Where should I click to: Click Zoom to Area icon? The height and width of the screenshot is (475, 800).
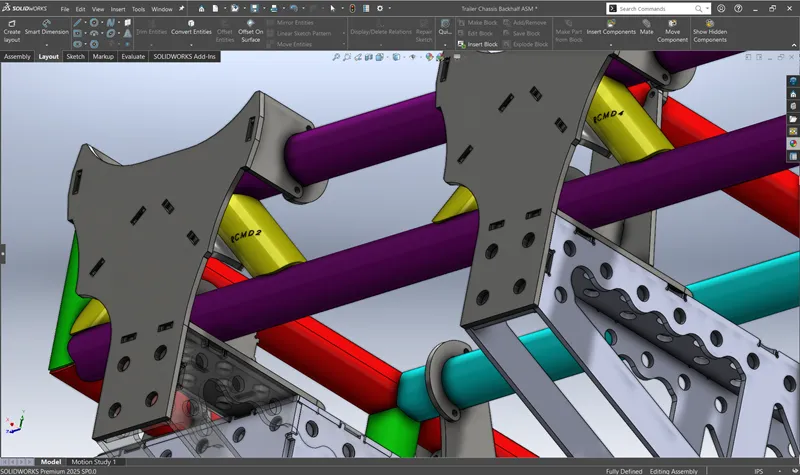click(347, 57)
